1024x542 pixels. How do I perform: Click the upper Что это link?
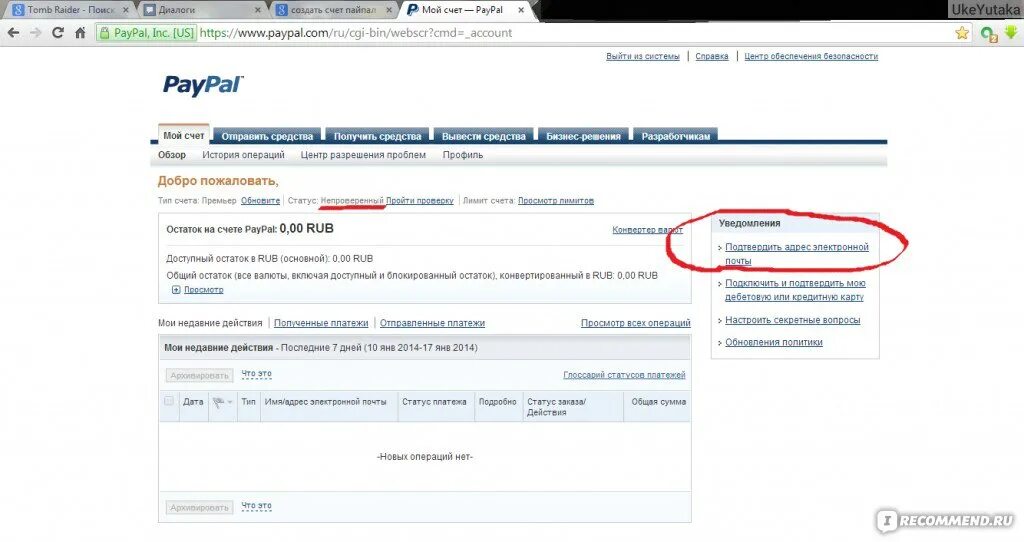coord(257,374)
